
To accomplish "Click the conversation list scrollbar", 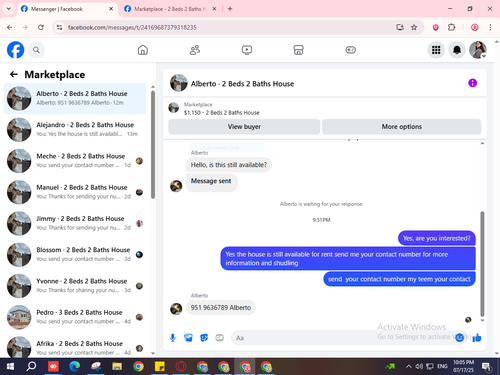I will point(153,145).
